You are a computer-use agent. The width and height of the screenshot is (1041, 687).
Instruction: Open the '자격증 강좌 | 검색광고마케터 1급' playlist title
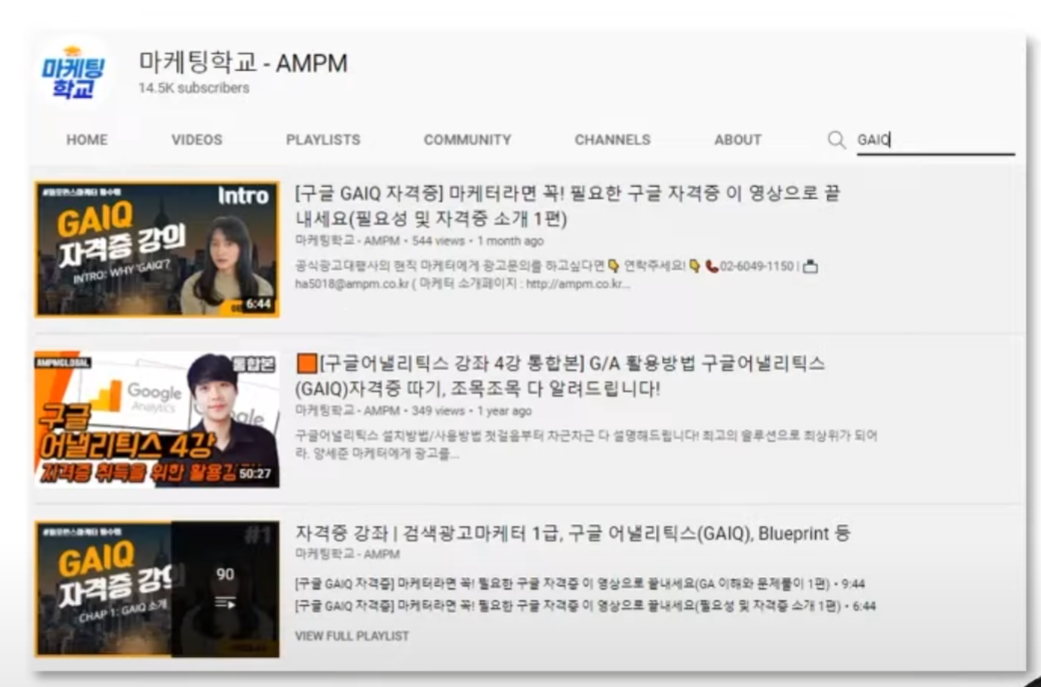[x=572, y=533]
